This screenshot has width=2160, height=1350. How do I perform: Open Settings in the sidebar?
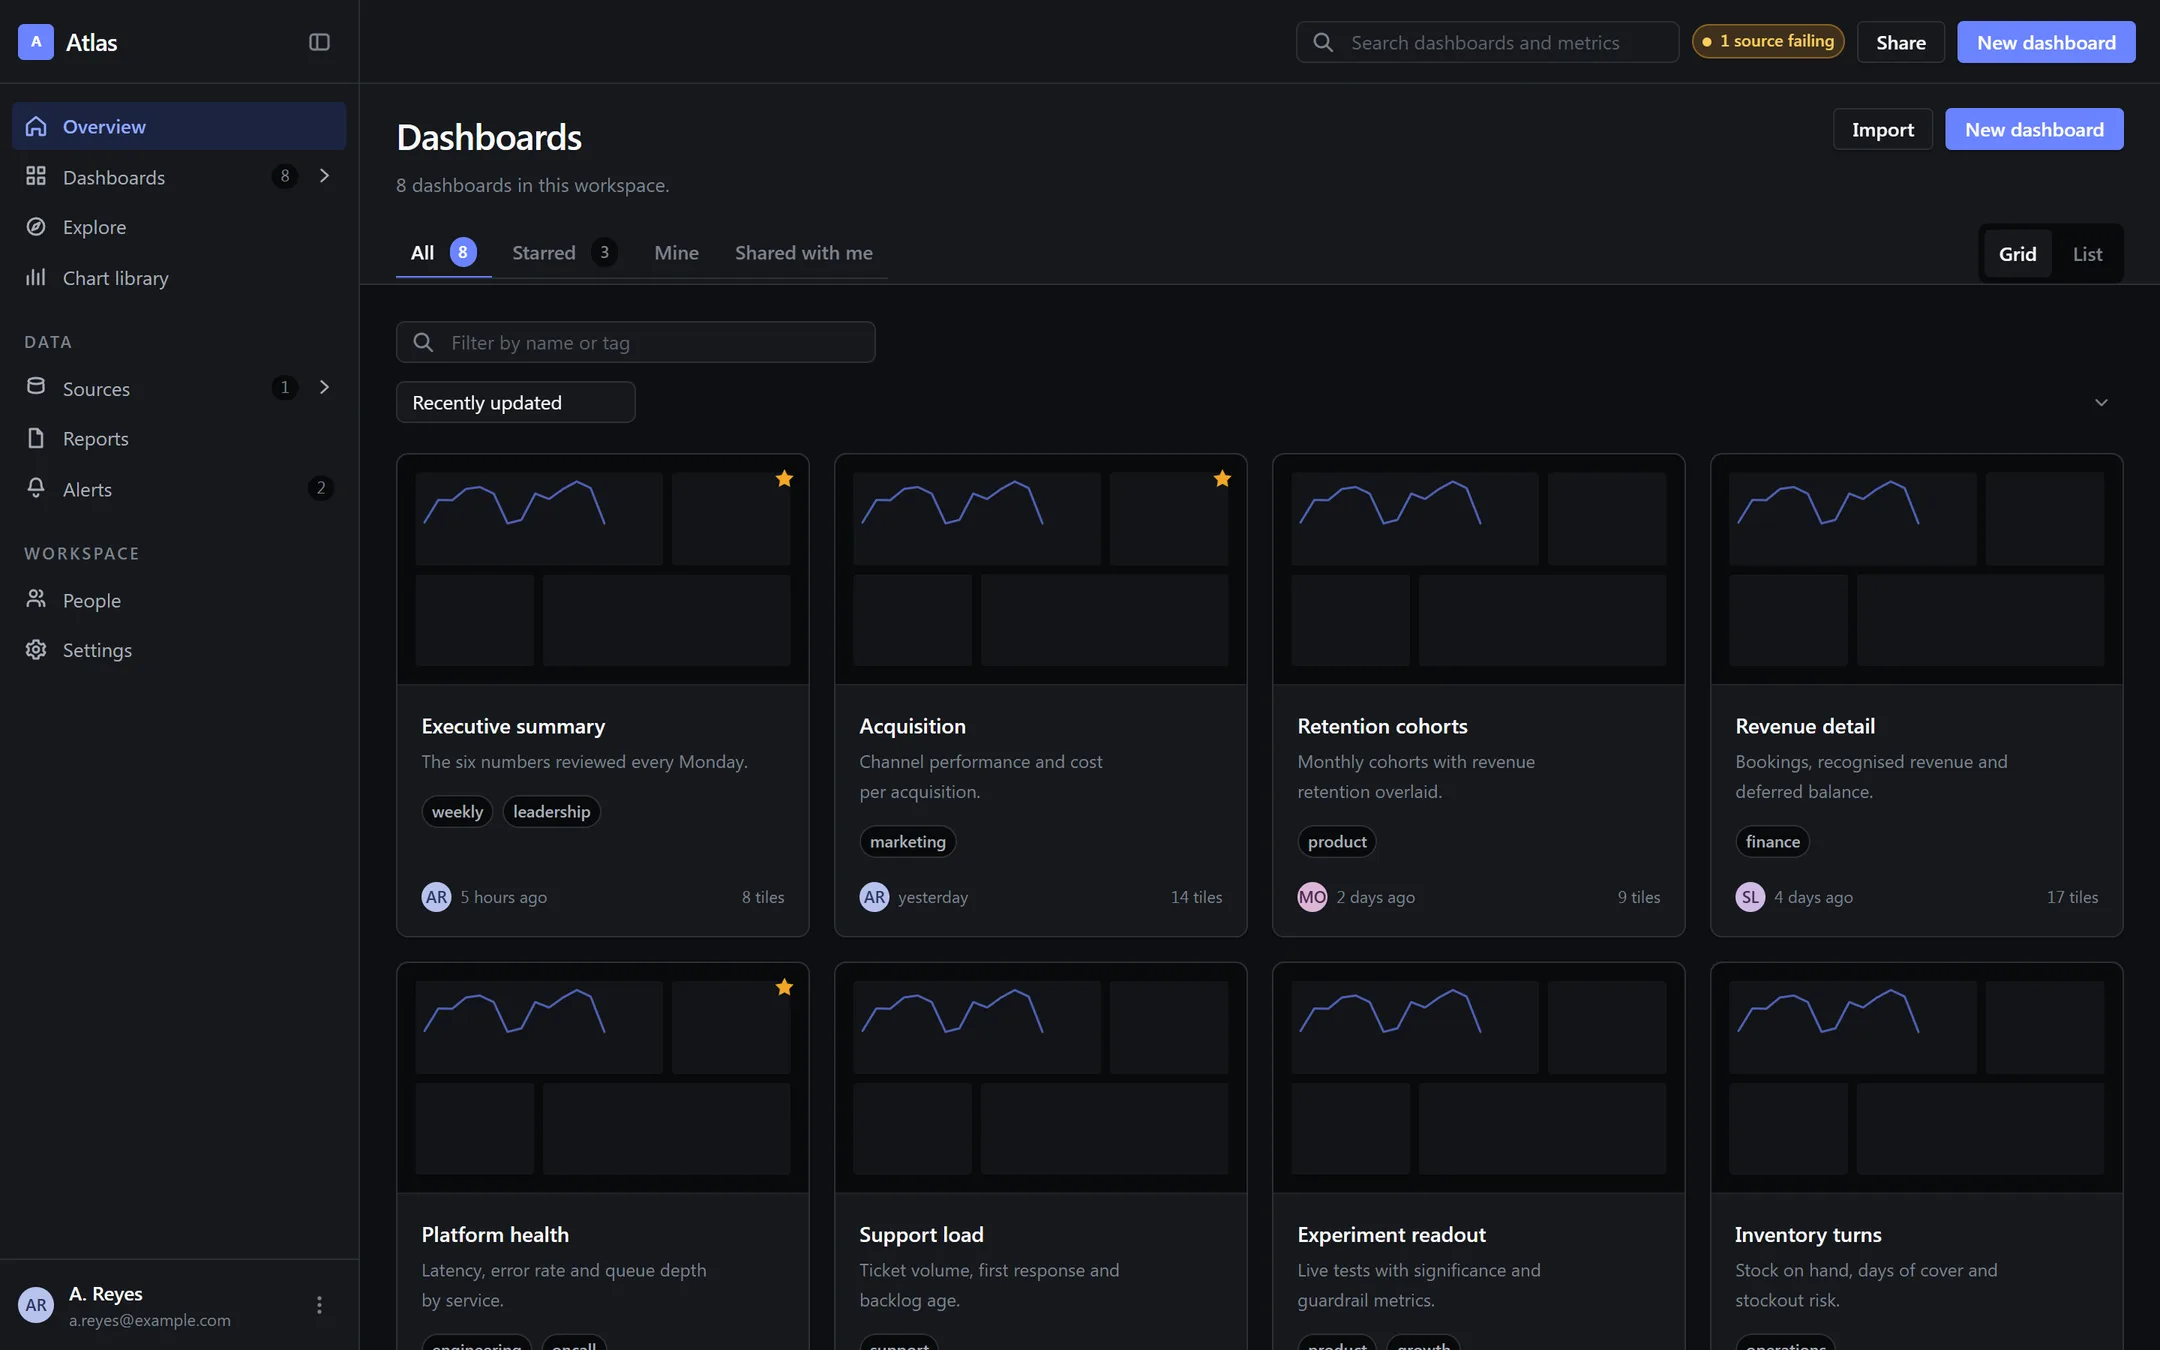tap(179, 650)
